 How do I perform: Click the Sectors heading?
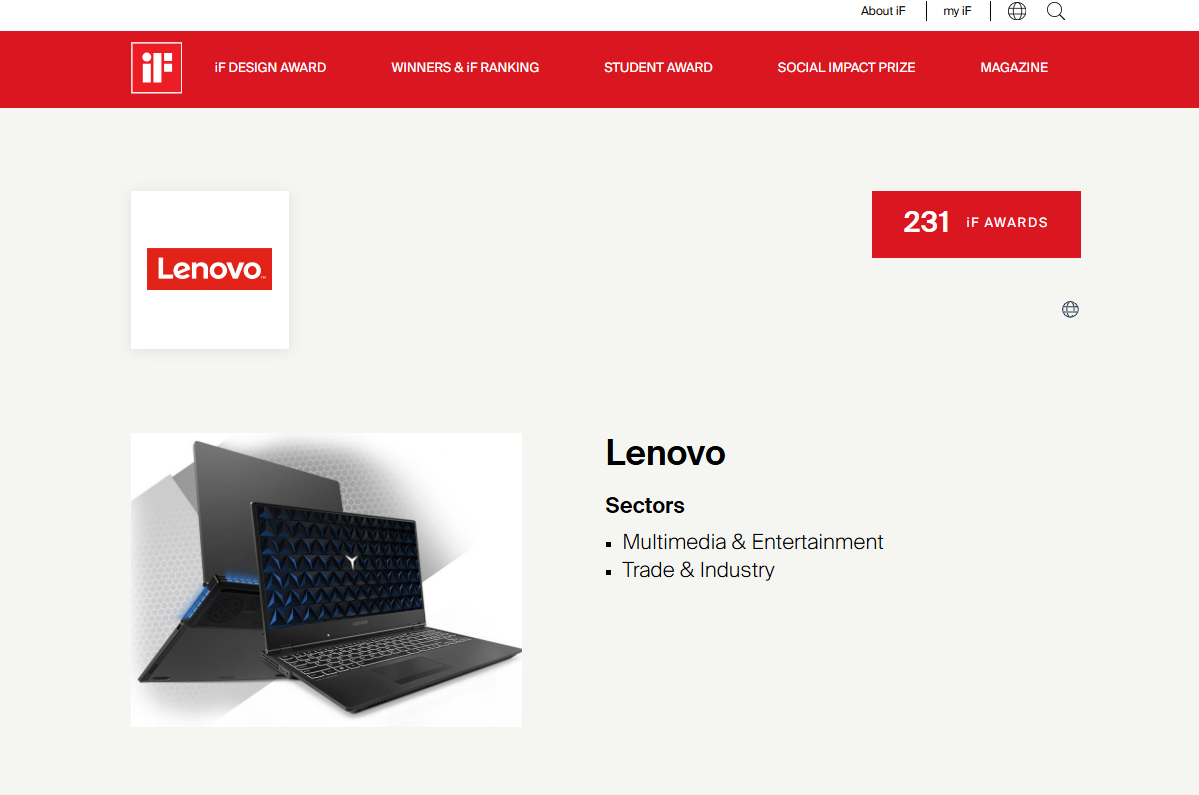pos(645,505)
